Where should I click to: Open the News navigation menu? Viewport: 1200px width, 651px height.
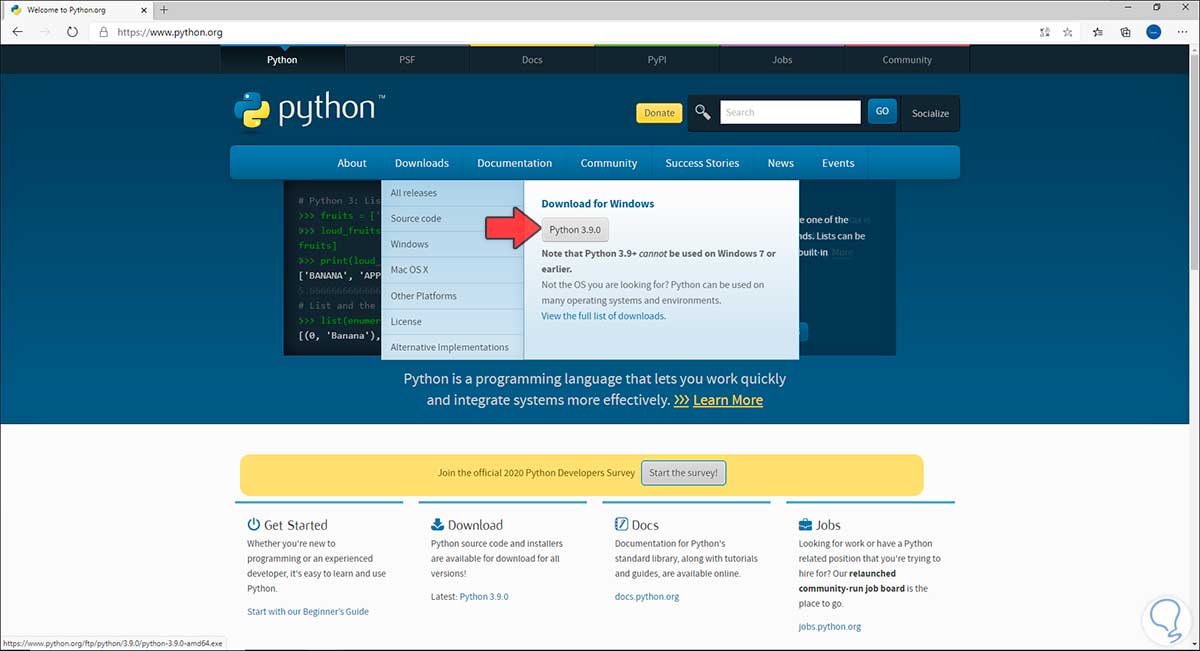[x=781, y=163]
